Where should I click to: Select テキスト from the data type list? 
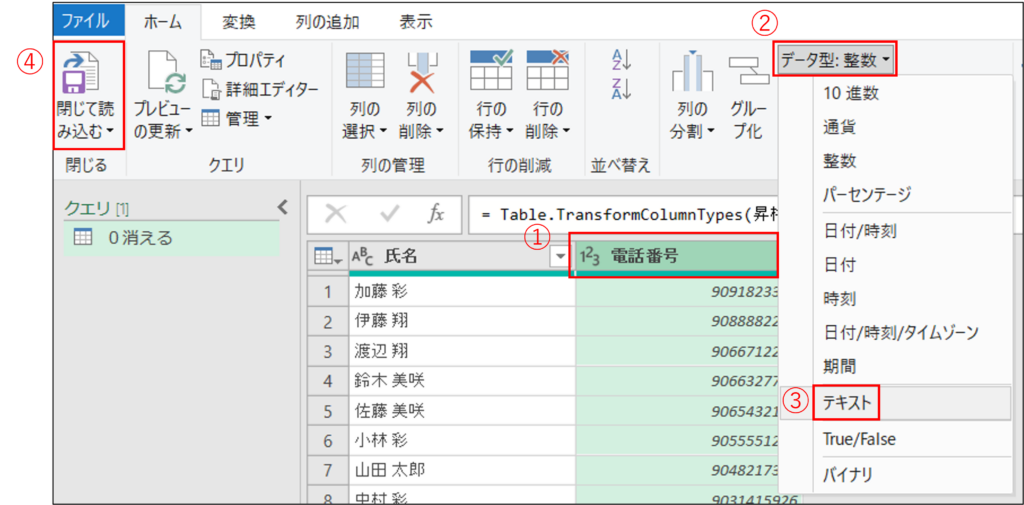[848, 403]
